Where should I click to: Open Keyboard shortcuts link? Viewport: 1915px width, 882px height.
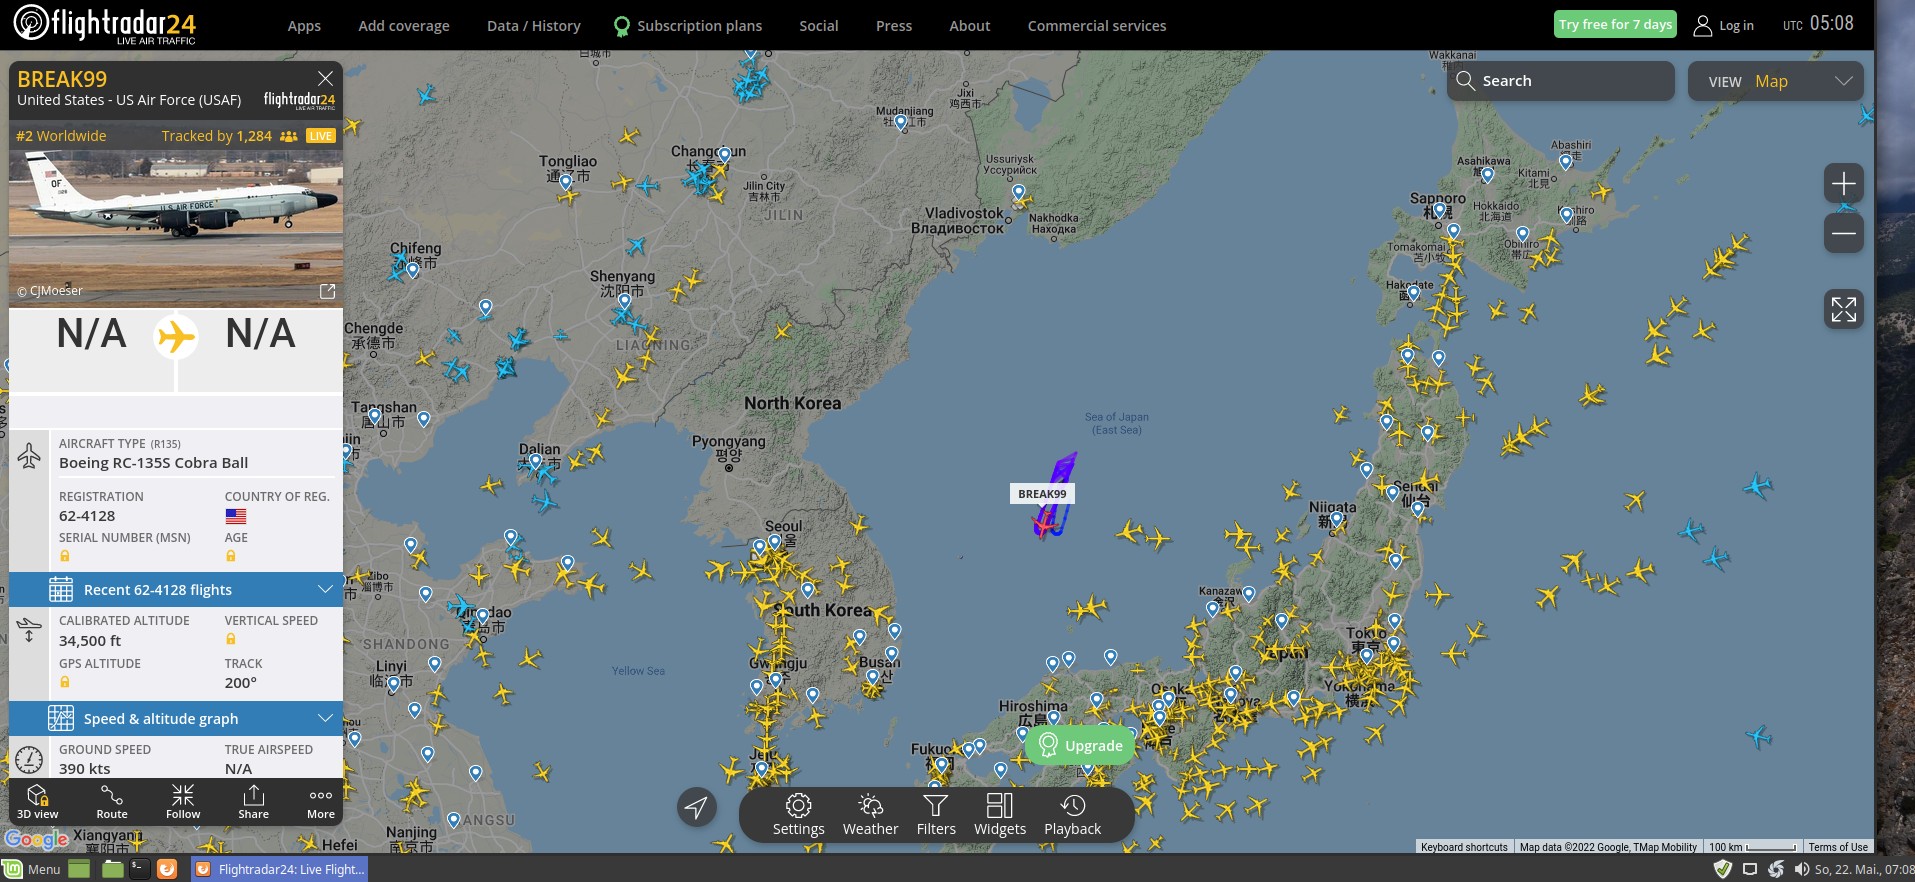coord(1464,847)
